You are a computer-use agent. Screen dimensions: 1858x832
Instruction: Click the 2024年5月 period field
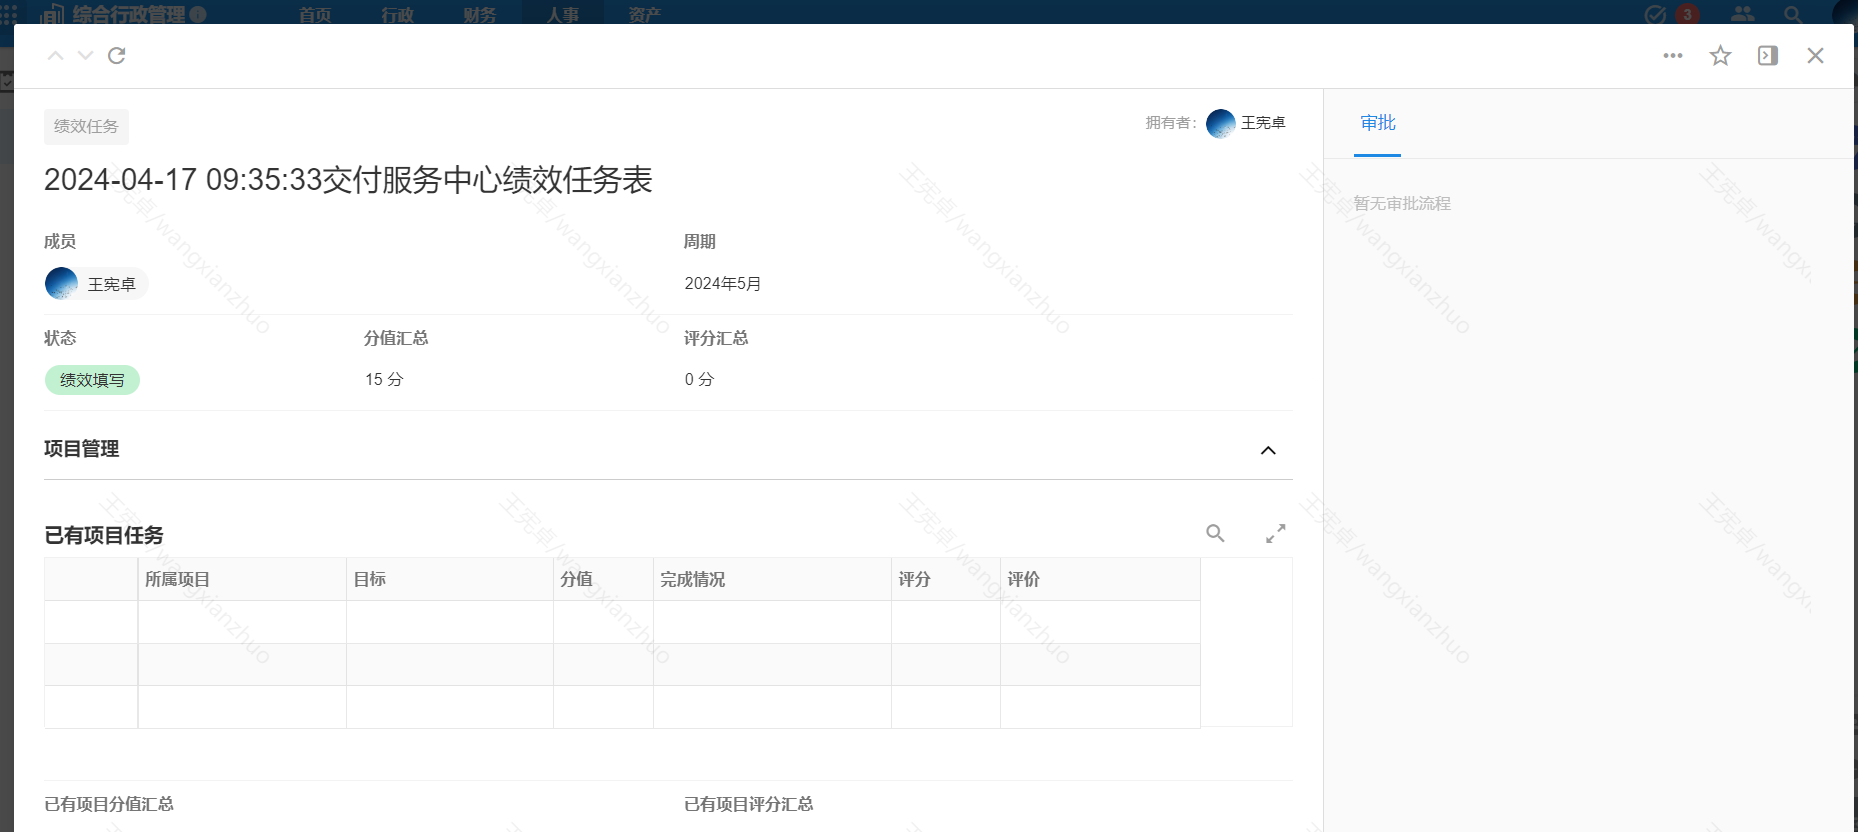(x=723, y=284)
